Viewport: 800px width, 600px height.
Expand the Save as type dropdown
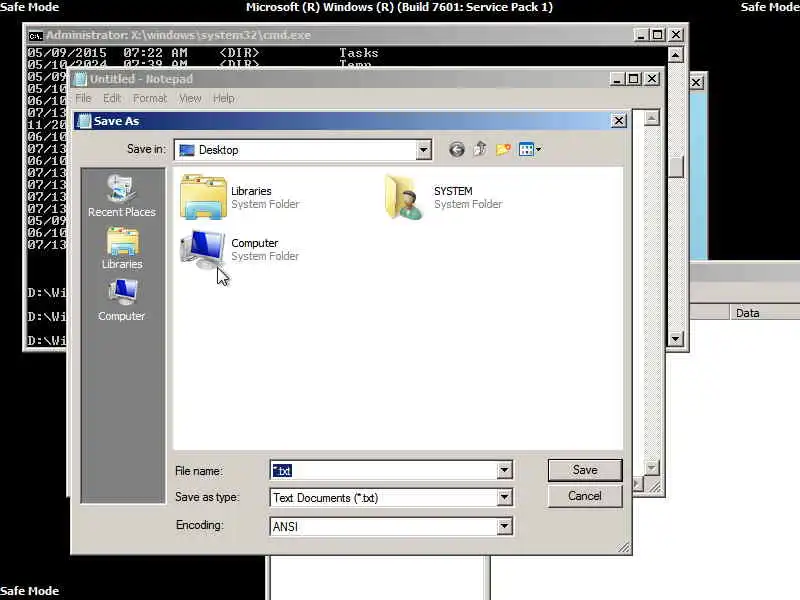click(504, 497)
